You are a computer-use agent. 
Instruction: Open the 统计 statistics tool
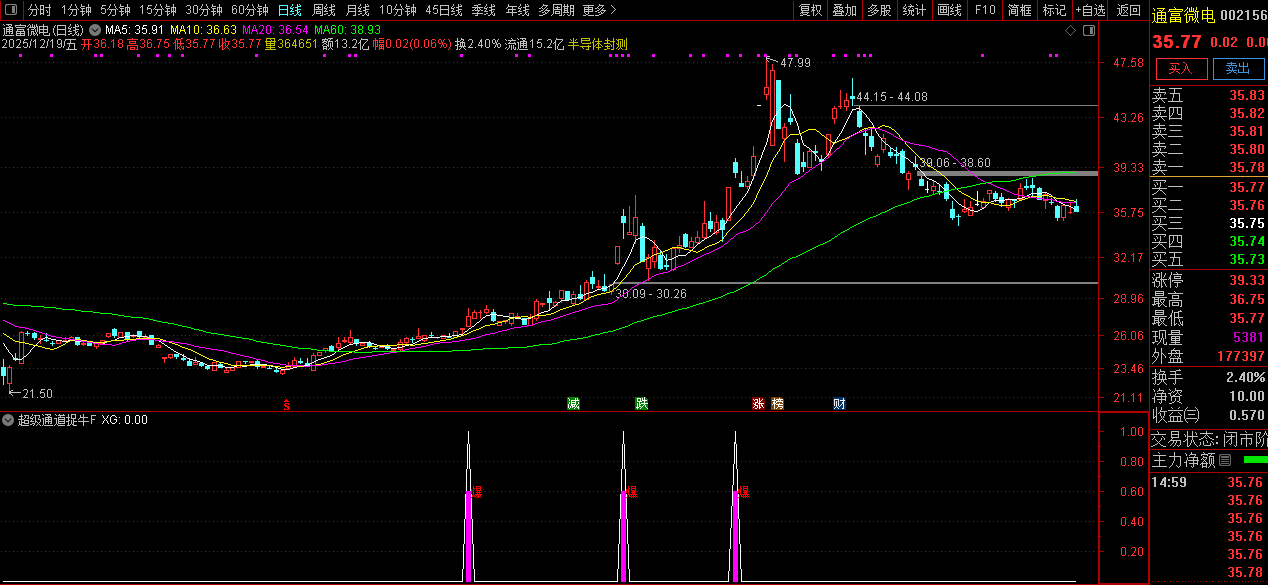pyautogui.click(x=915, y=10)
